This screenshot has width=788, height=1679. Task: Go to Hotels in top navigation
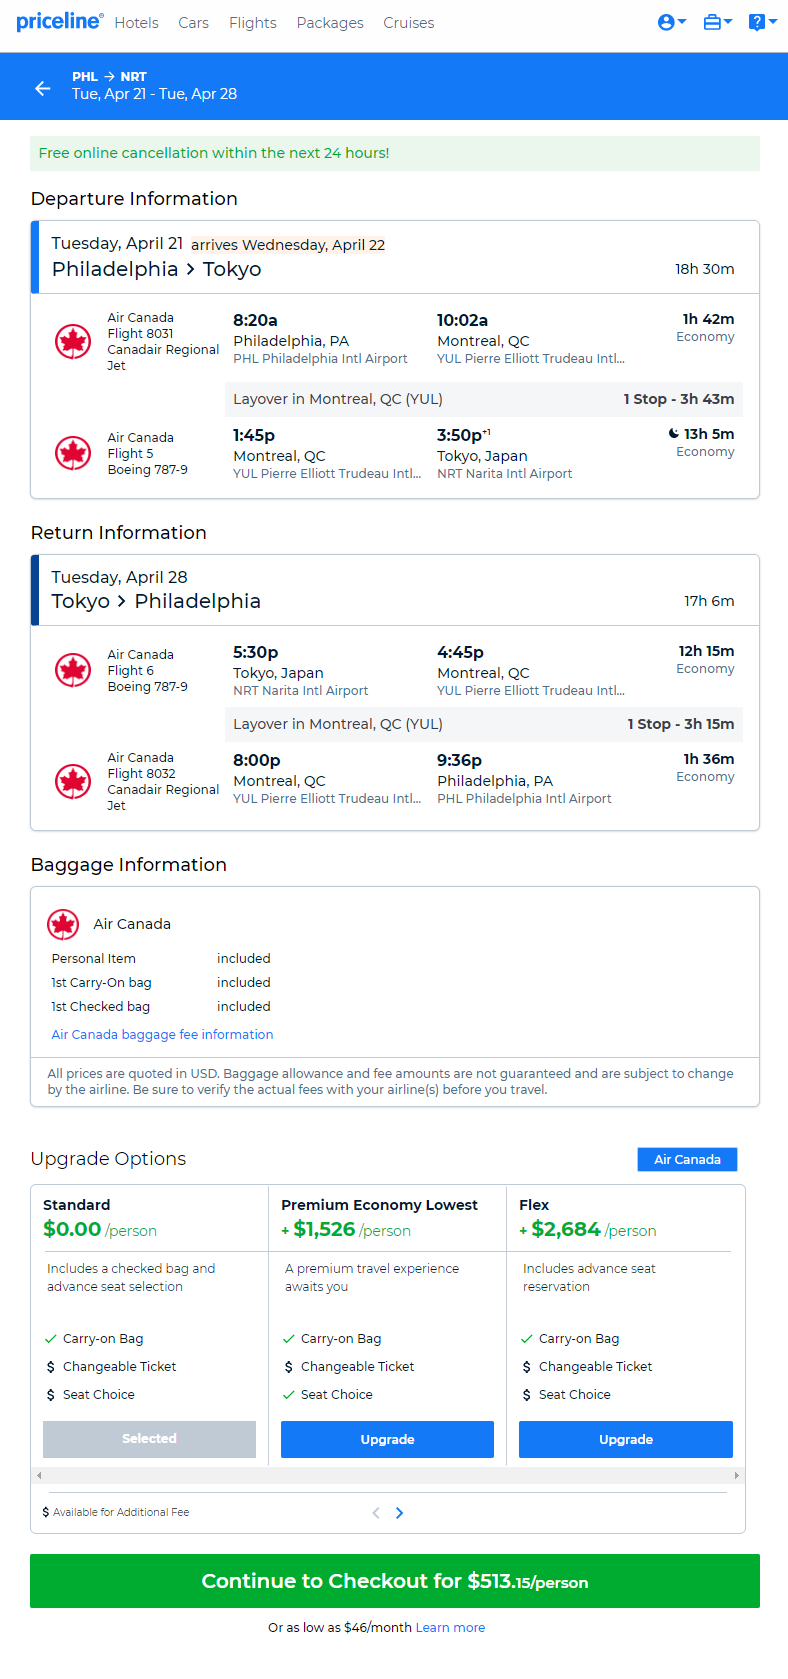pos(136,22)
